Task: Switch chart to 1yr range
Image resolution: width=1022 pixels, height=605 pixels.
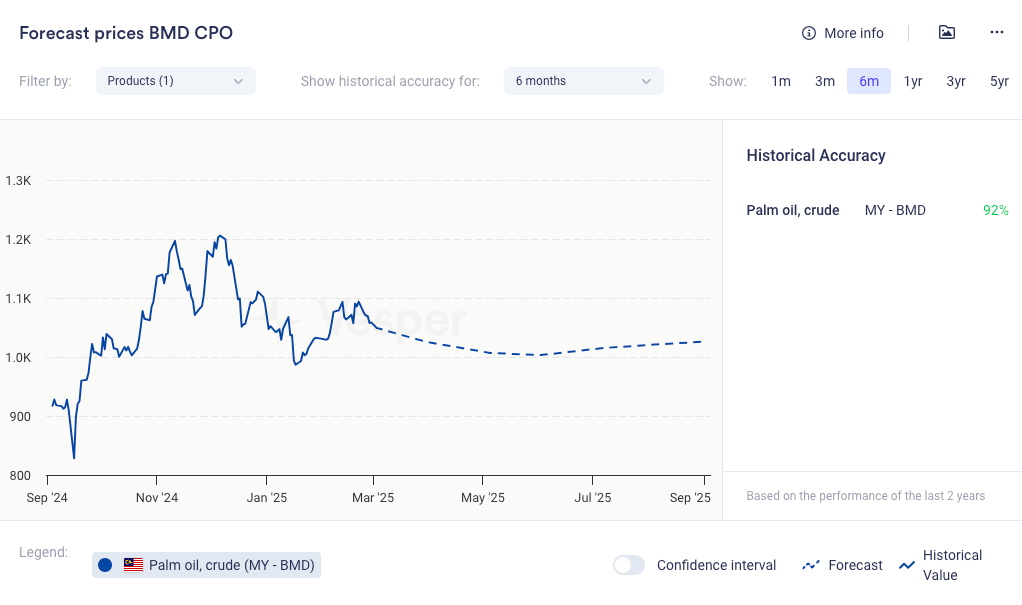Action: click(913, 81)
